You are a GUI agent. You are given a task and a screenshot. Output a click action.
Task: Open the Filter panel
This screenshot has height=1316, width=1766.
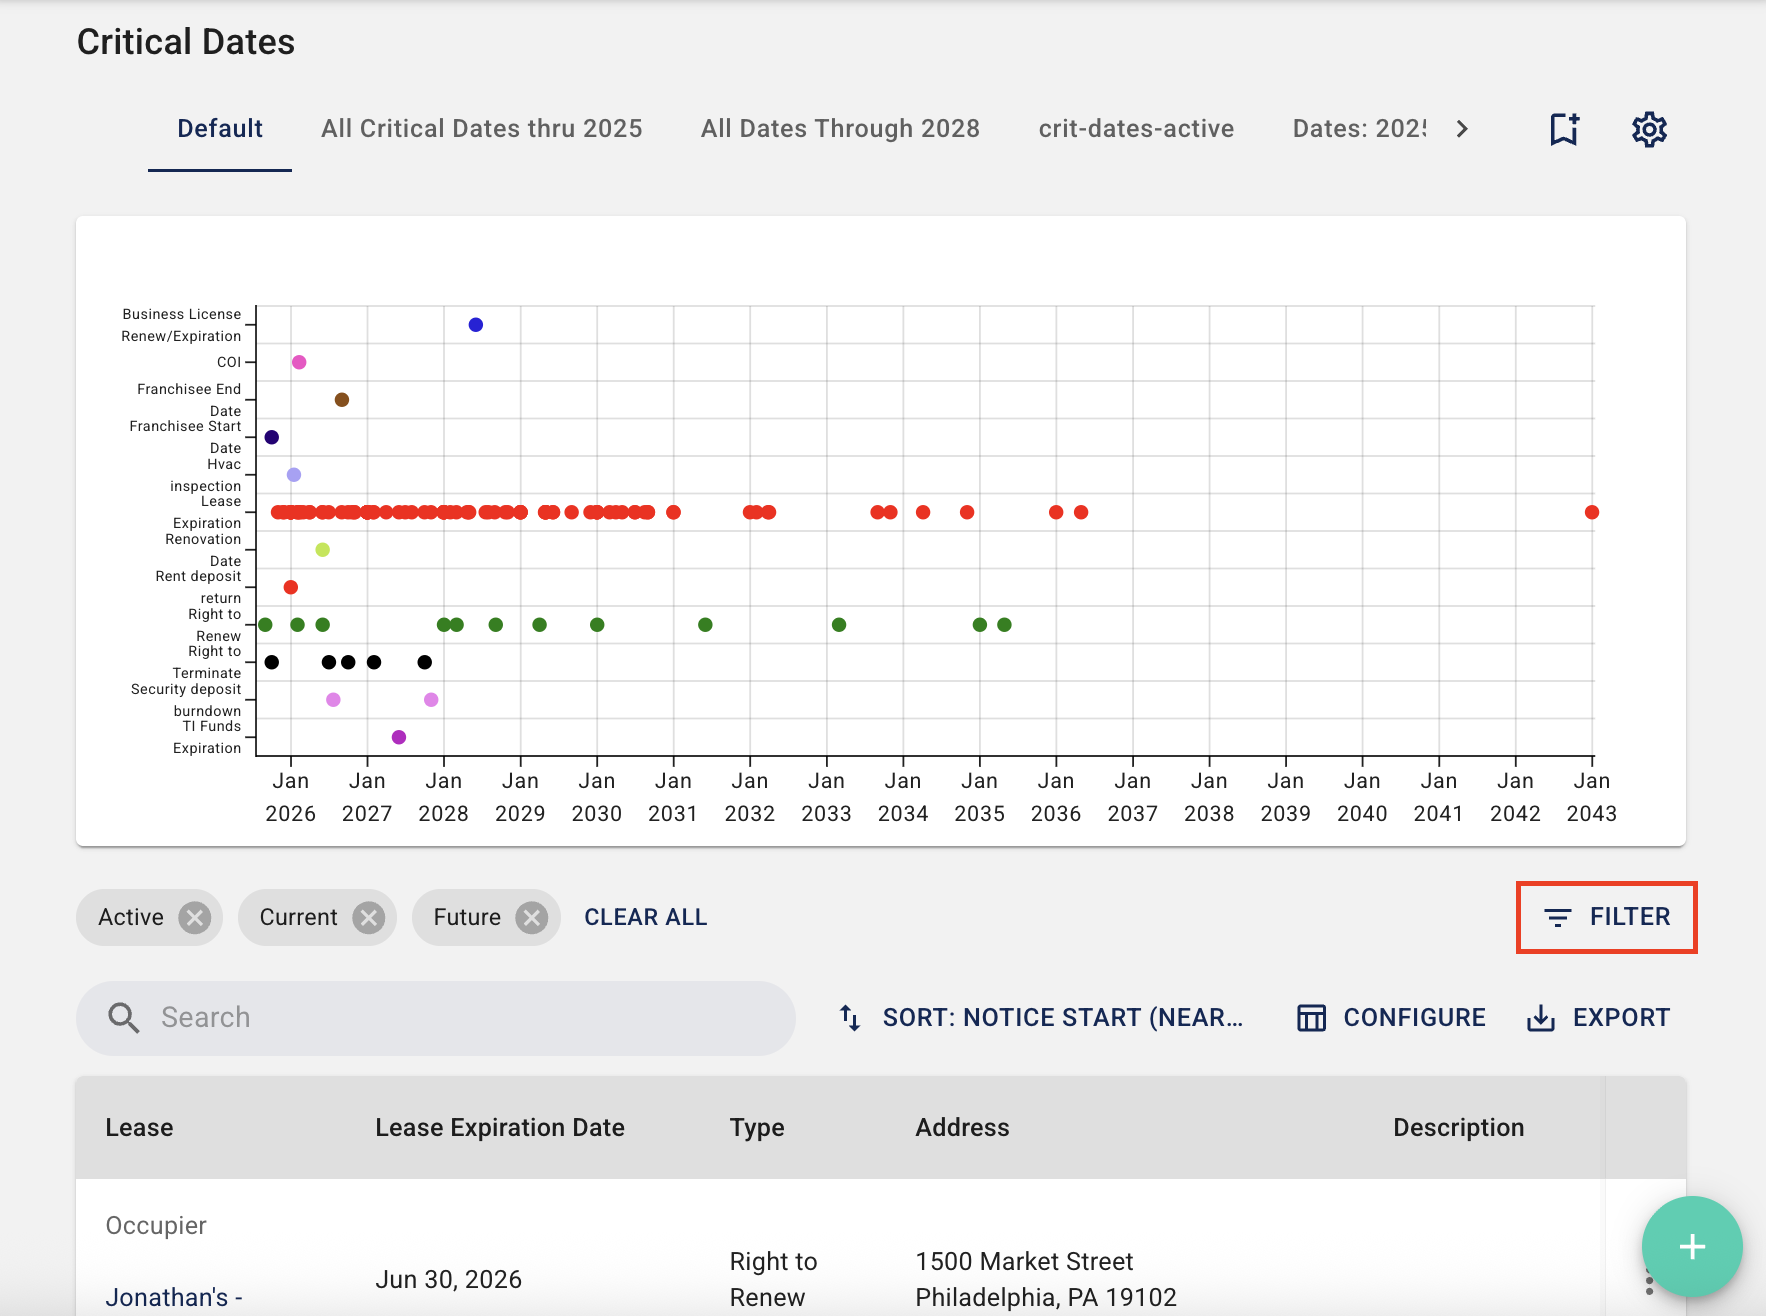point(1606,917)
